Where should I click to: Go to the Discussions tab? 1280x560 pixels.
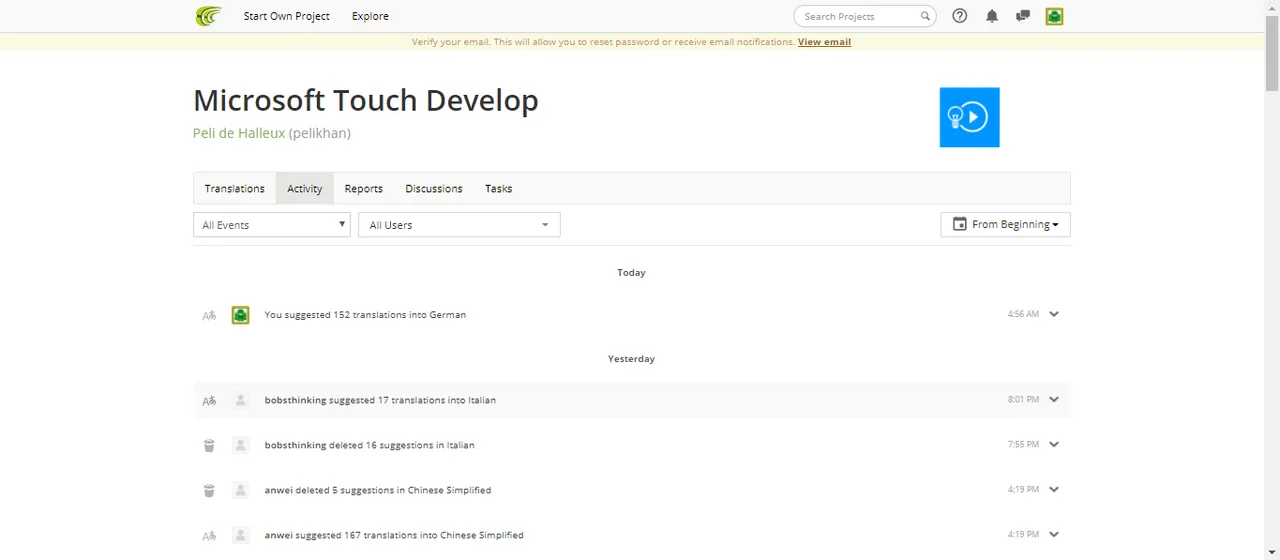click(x=434, y=188)
